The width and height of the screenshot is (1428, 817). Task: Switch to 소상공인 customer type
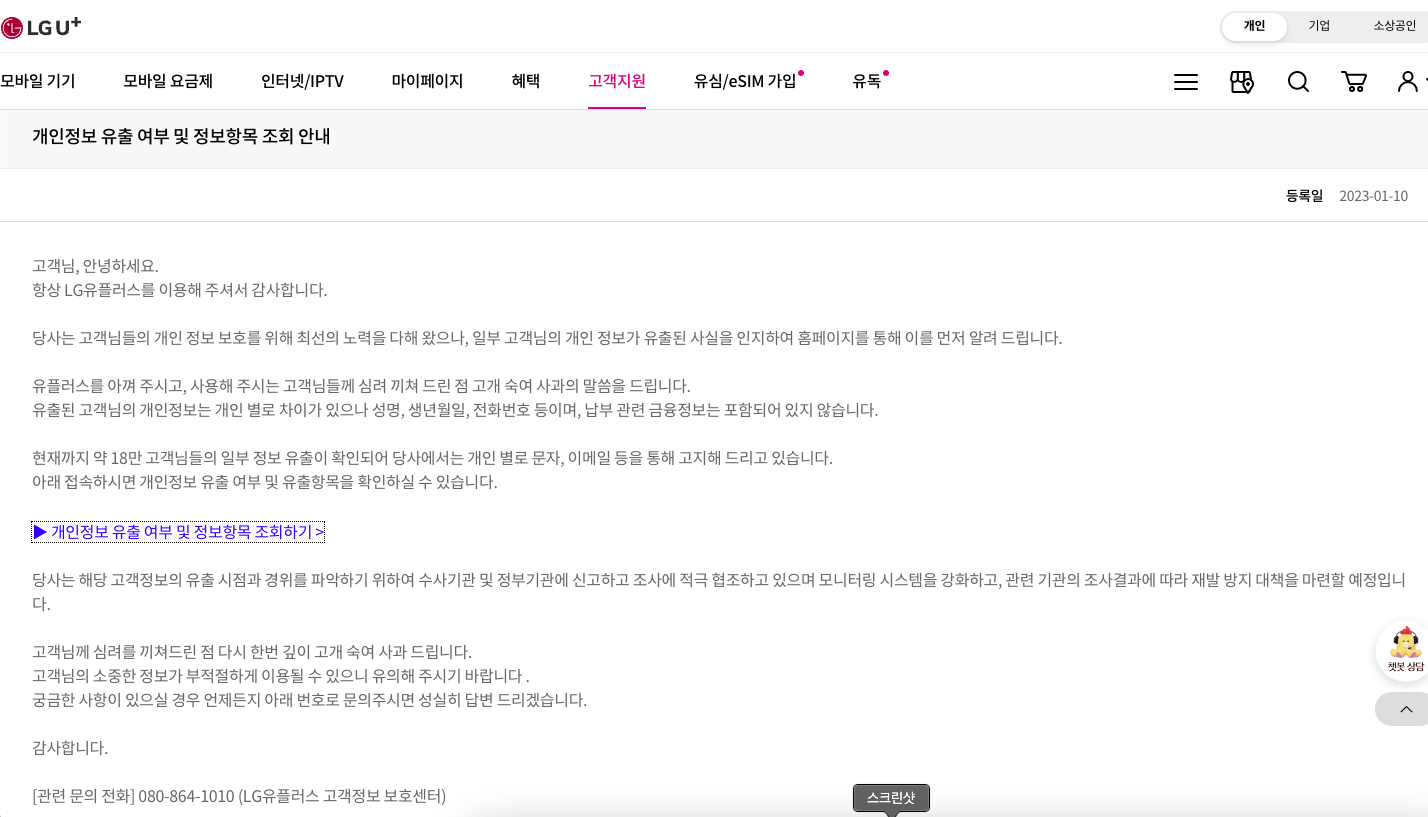click(1394, 26)
